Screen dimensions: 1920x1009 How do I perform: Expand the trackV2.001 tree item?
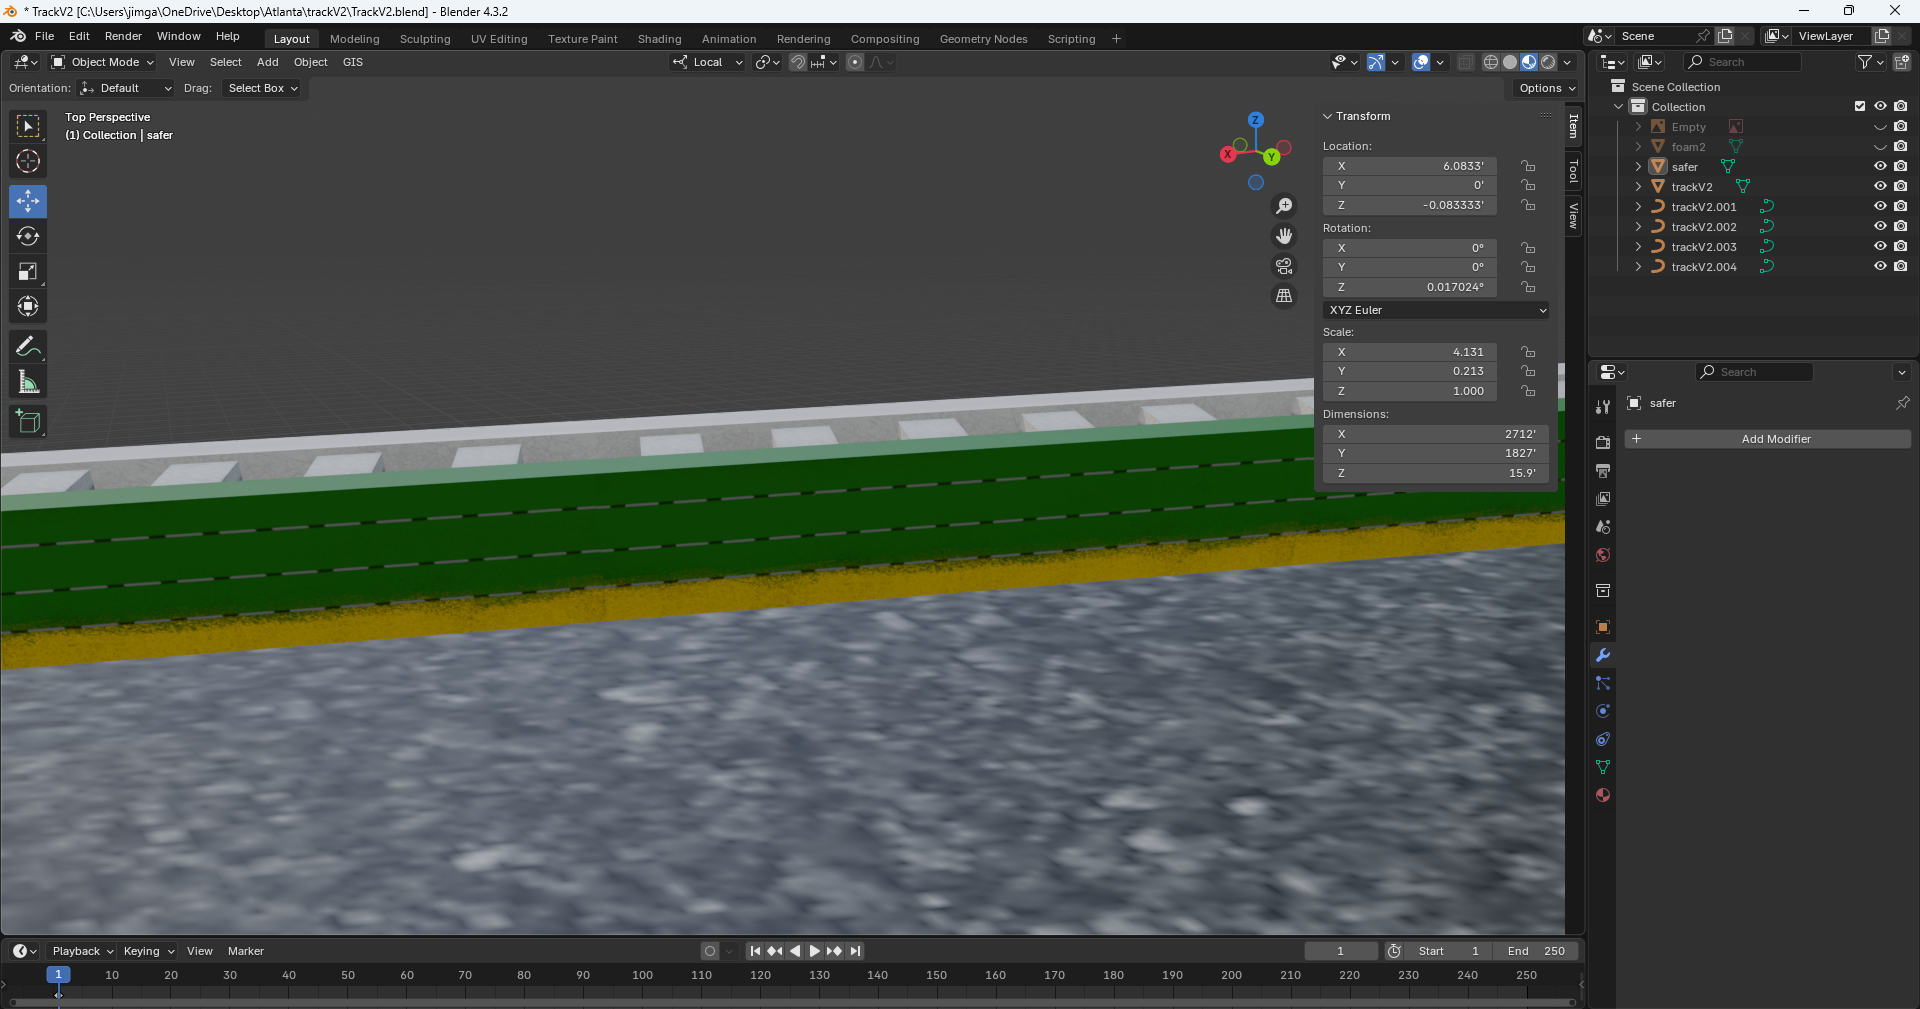click(1638, 207)
